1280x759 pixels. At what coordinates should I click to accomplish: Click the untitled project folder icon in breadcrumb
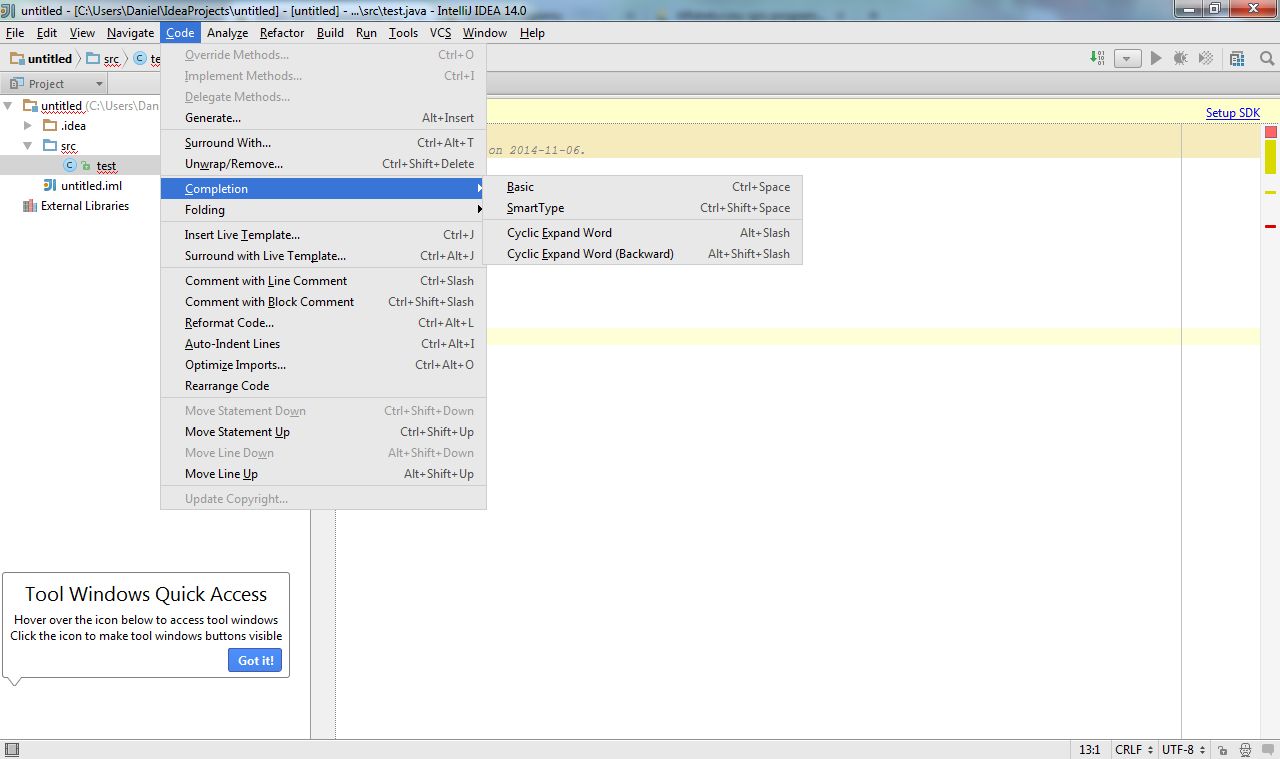point(17,59)
